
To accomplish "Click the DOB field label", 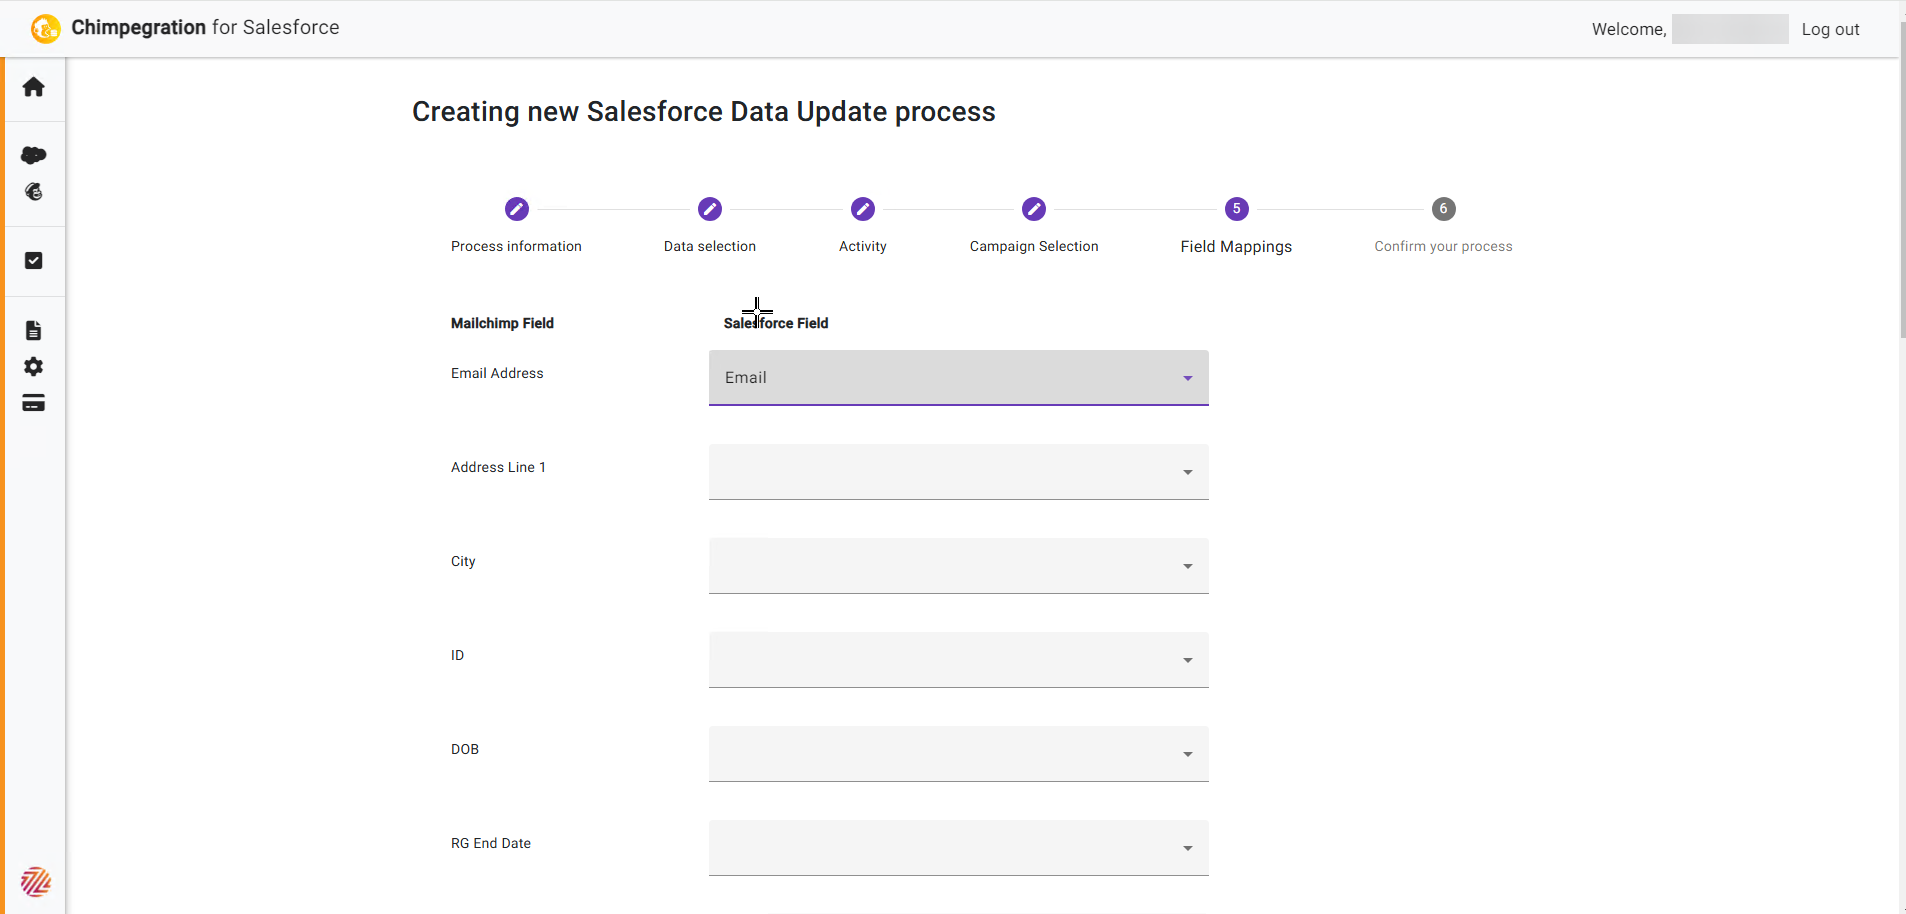I will point(465,749).
